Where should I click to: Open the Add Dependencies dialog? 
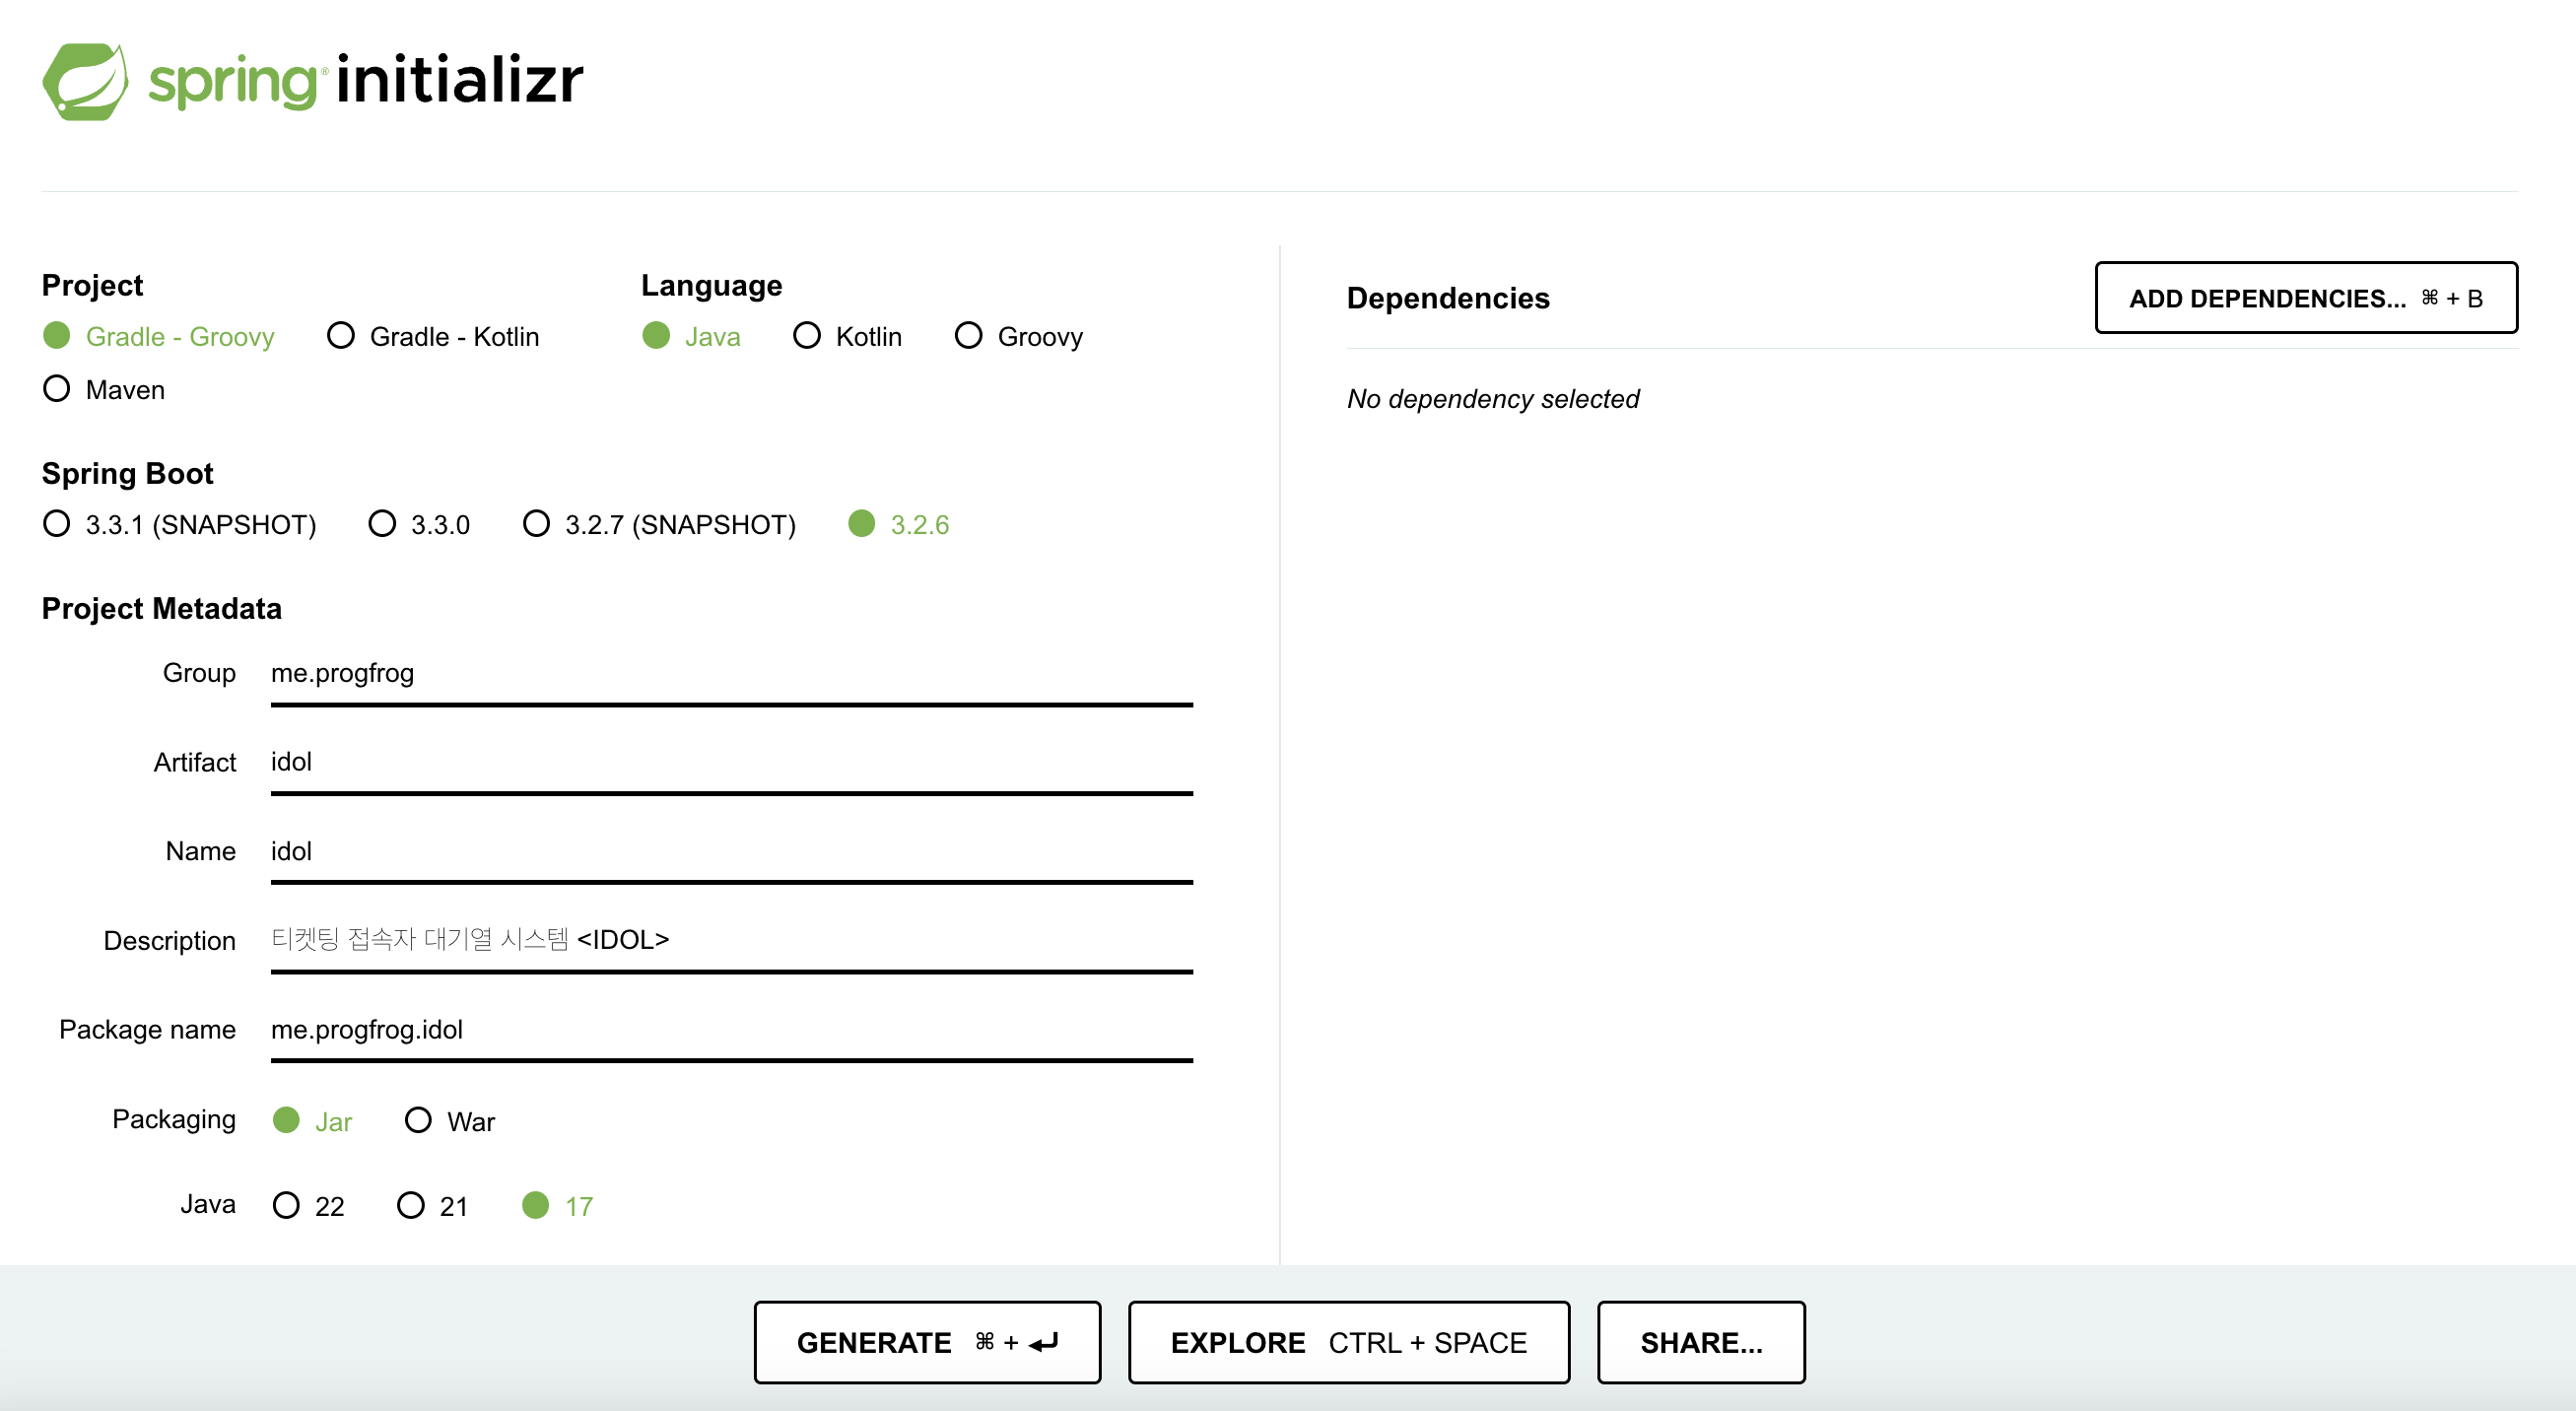(x=2305, y=298)
